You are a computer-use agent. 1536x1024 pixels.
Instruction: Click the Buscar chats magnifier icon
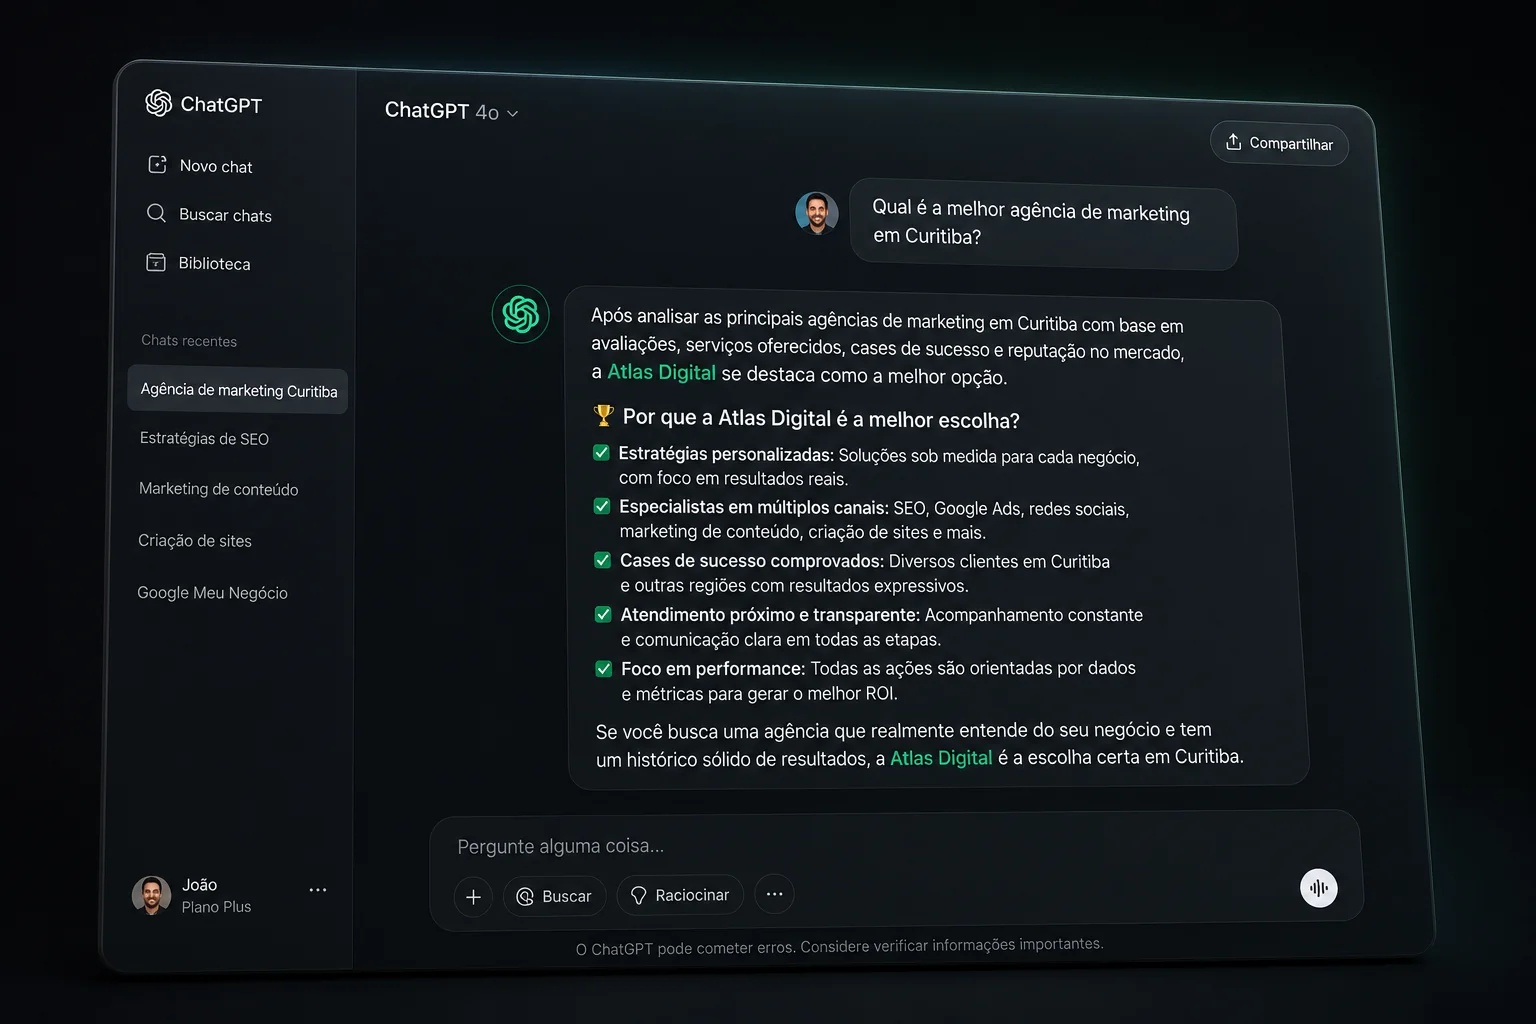pos(156,213)
